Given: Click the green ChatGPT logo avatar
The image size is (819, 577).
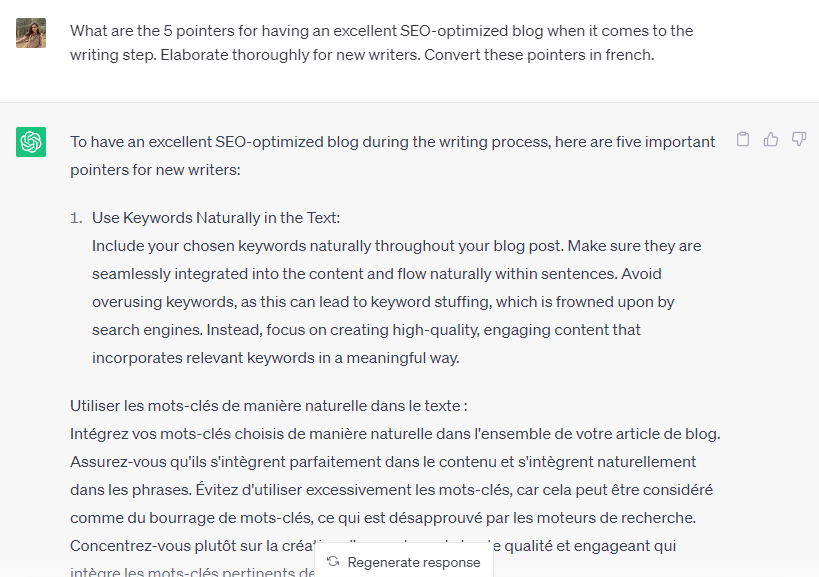Looking at the screenshot, I should (31, 142).
